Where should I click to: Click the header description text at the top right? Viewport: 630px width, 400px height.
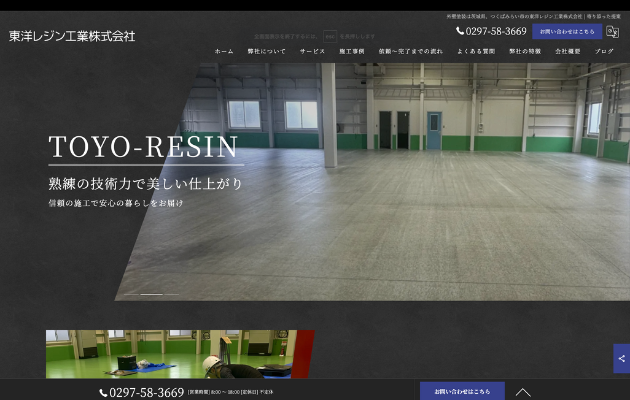534,16
